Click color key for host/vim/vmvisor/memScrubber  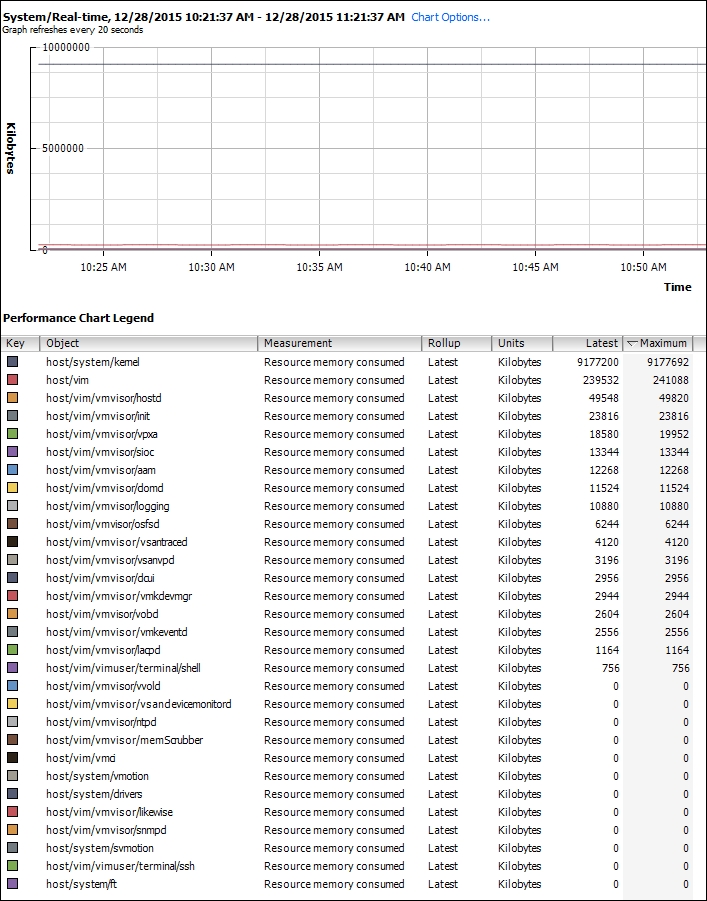[12, 740]
